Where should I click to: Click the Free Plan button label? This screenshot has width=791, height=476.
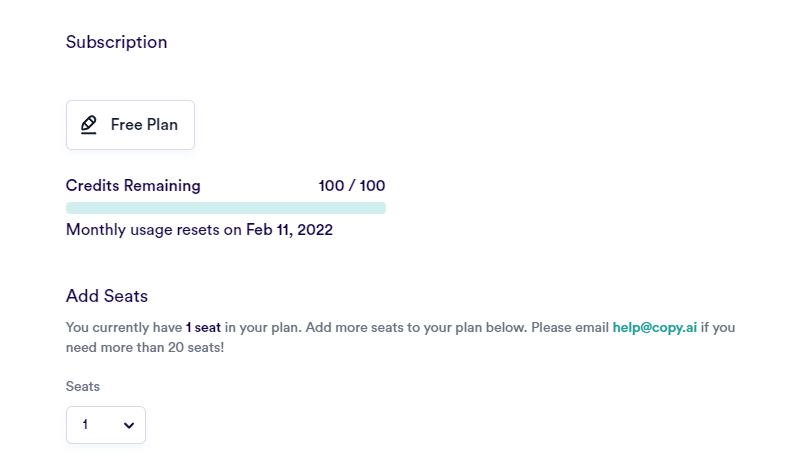144,125
